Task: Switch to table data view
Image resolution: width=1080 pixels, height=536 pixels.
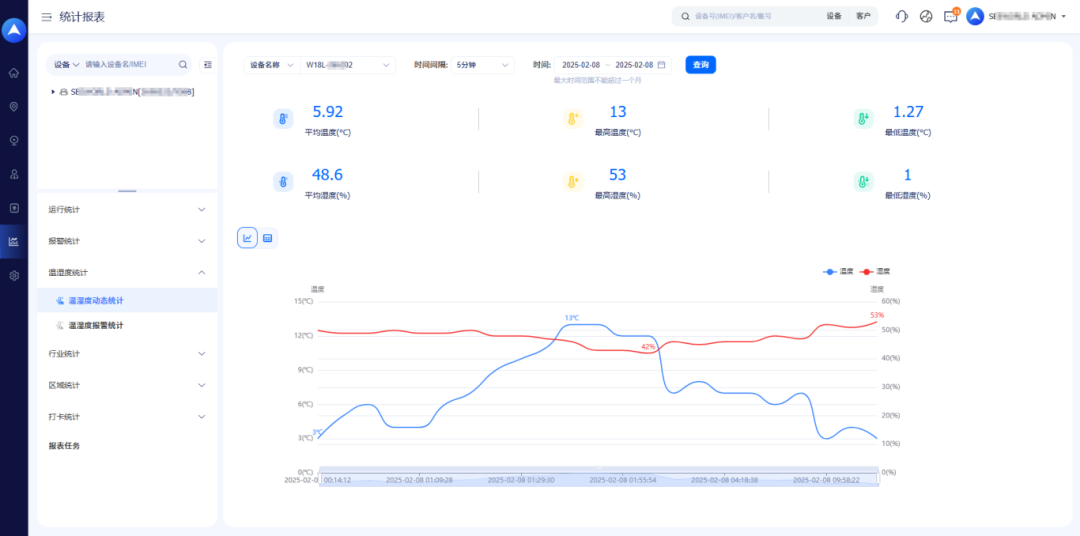Action: point(268,237)
